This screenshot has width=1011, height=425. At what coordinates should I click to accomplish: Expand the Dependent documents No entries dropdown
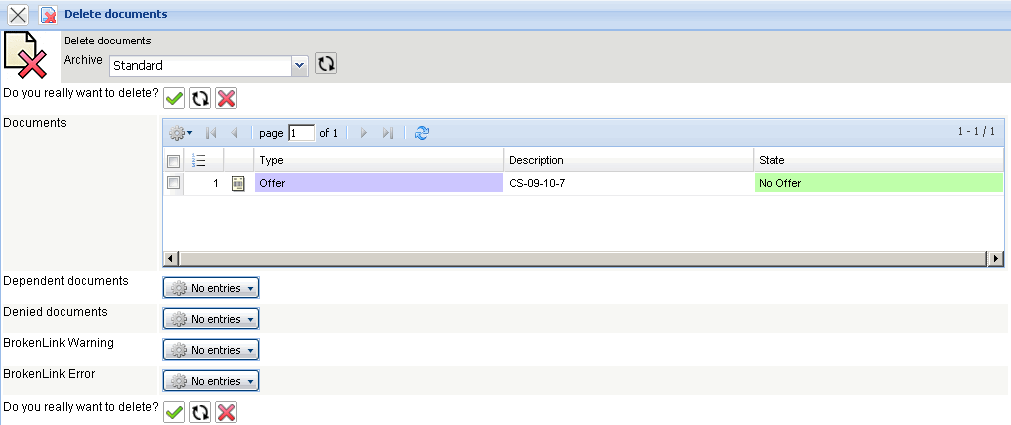[x=211, y=288]
